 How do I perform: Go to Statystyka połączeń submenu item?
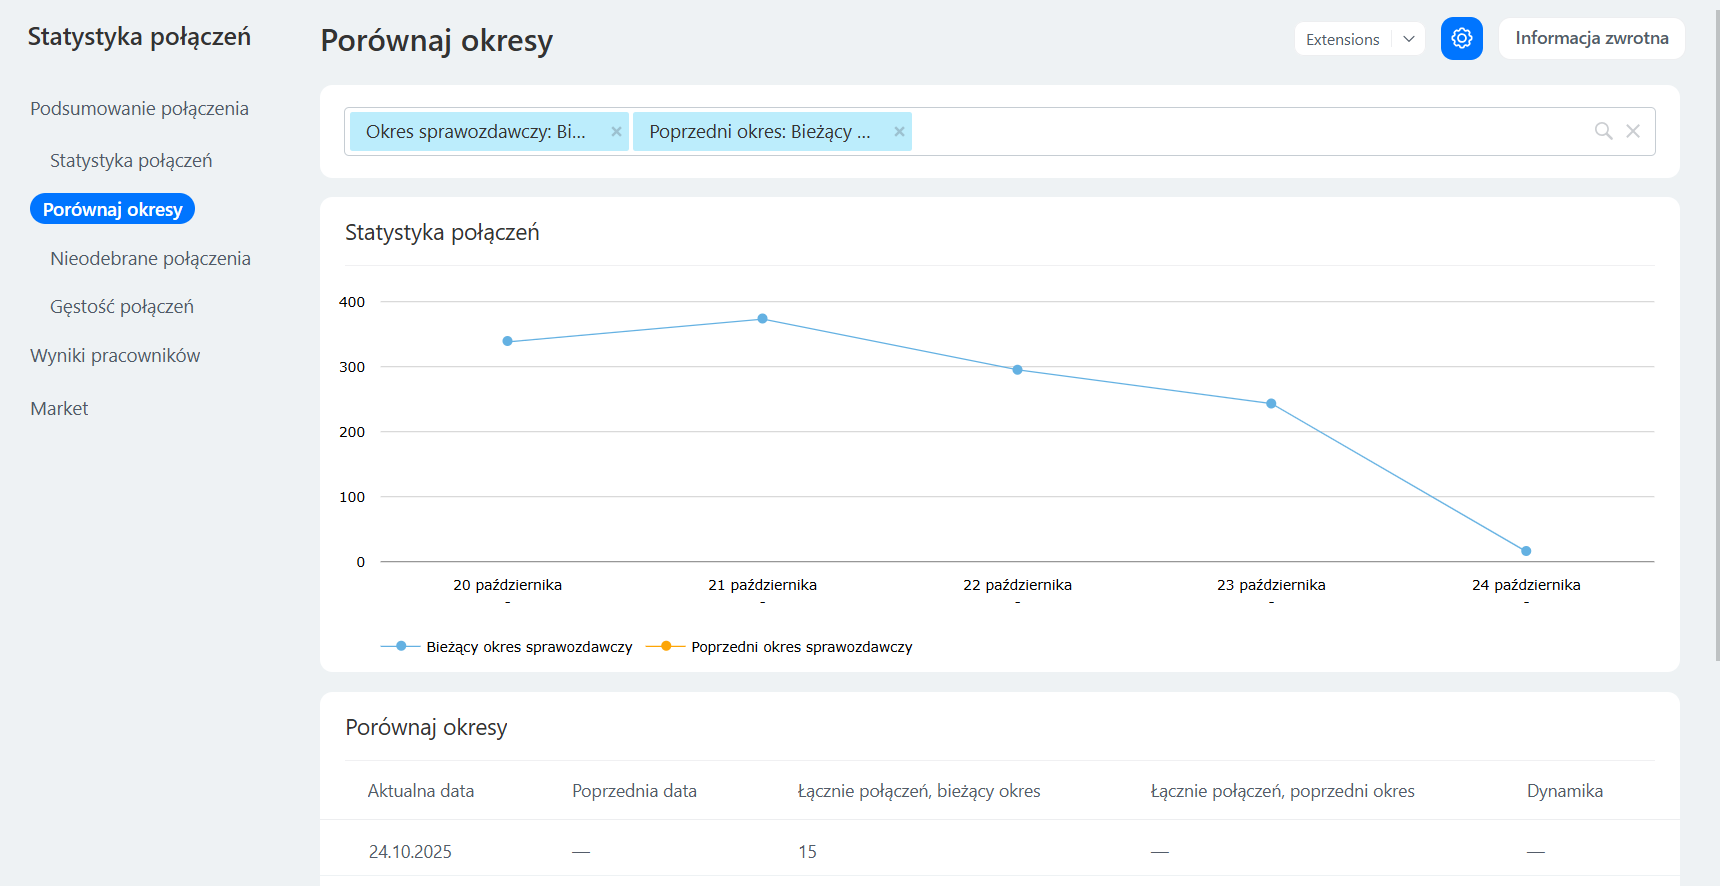[x=131, y=161]
